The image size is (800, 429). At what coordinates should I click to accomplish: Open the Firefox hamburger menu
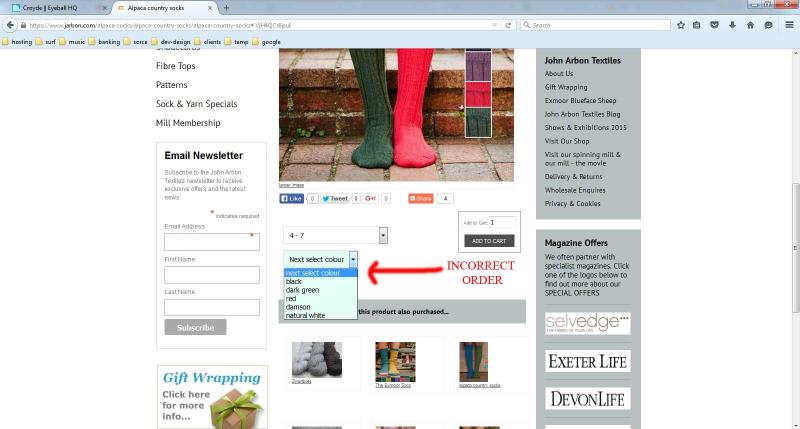coord(789,25)
